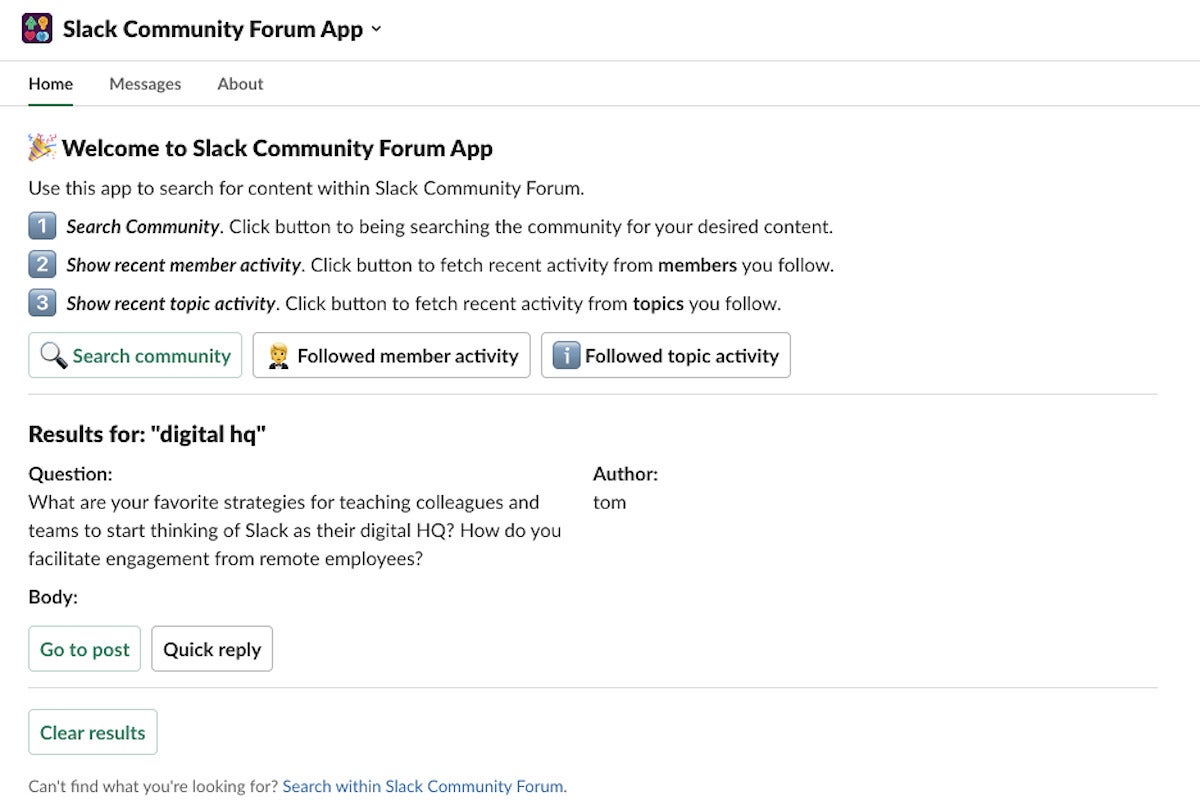The width and height of the screenshot is (1200, 805).
Task: Open the Messages tab
Action: (145, 84)
